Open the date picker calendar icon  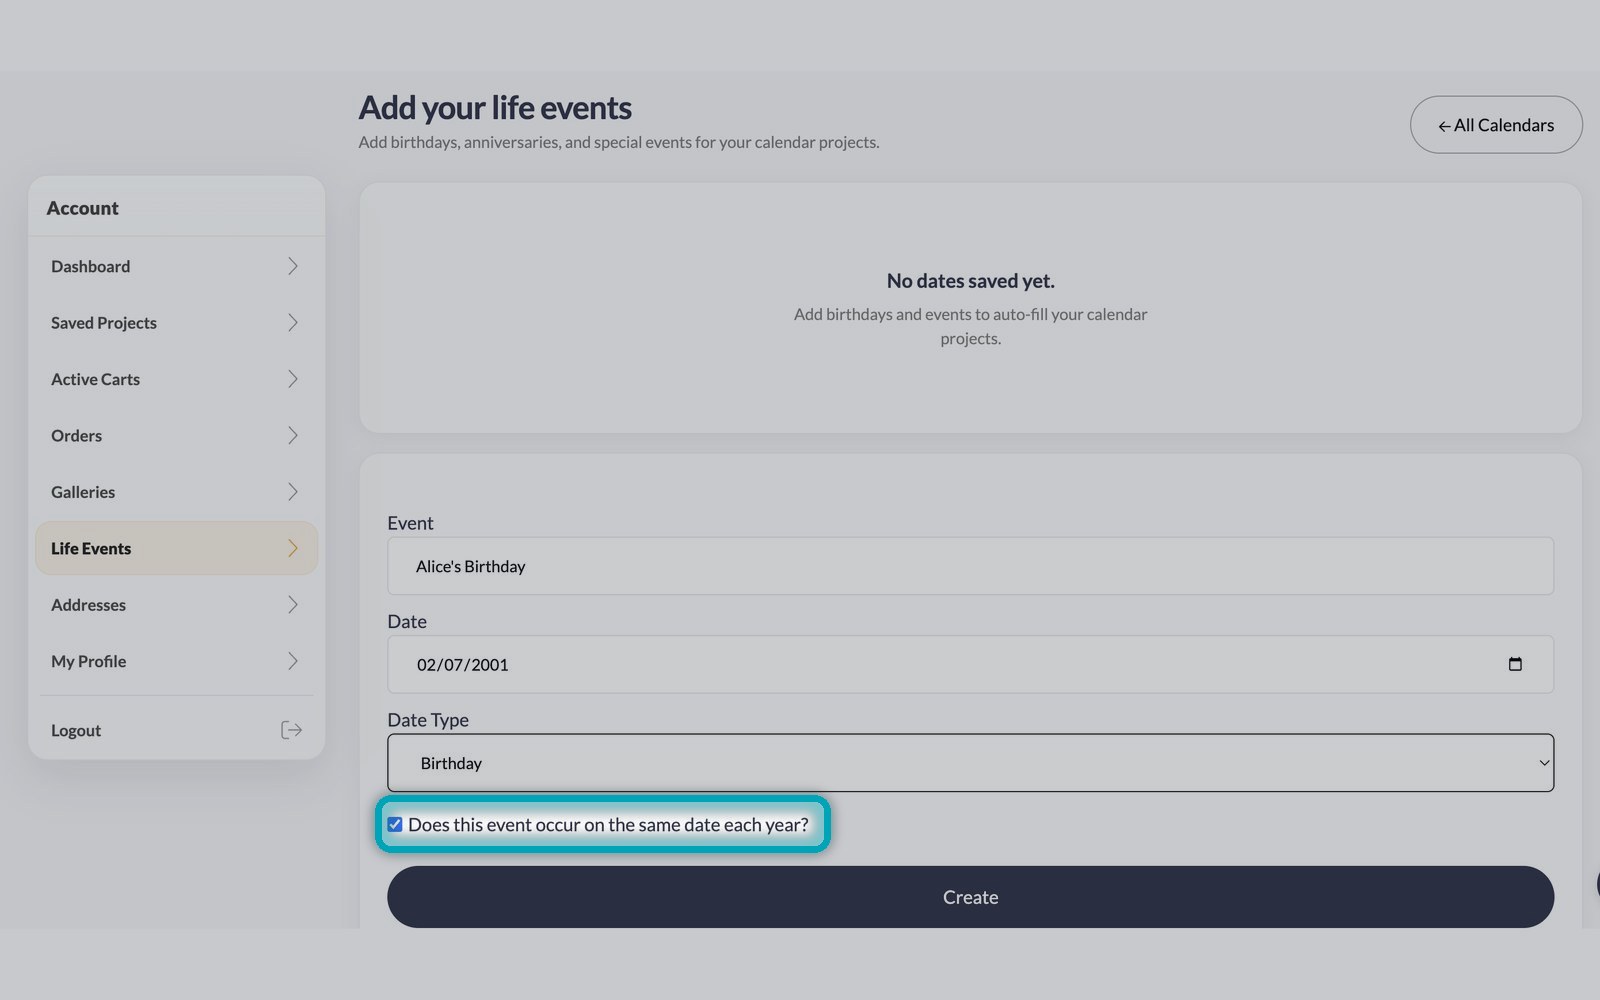coord(1515,664)
